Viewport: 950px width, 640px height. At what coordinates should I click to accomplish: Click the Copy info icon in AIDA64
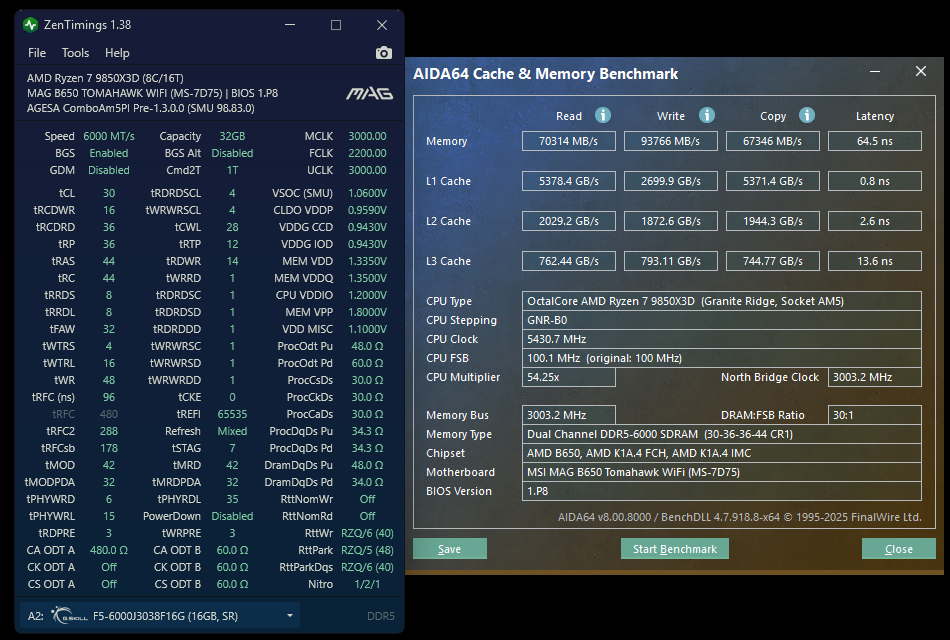[x=807, y=115]
